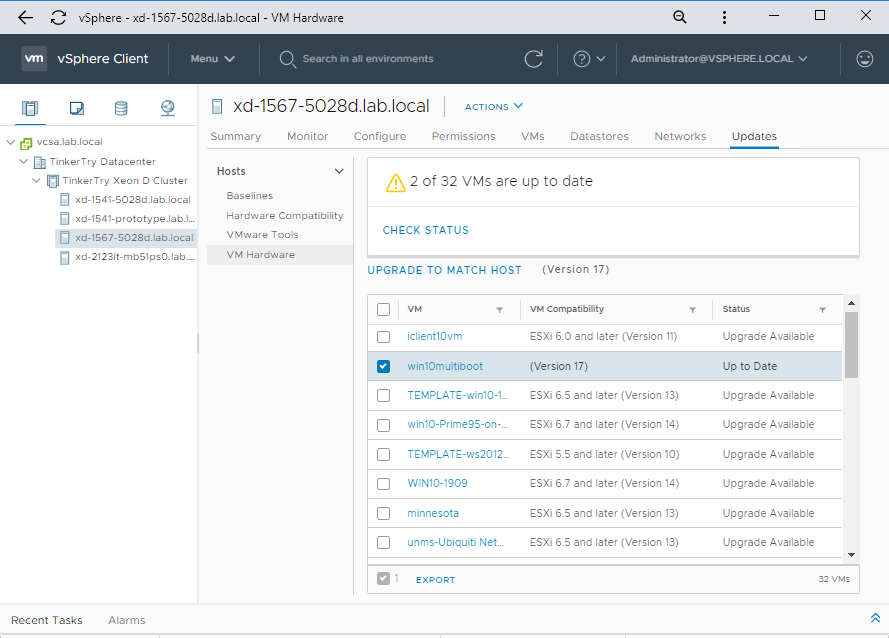Click the browser back arrow
The image size is (889, 638).
click(26, 18)
